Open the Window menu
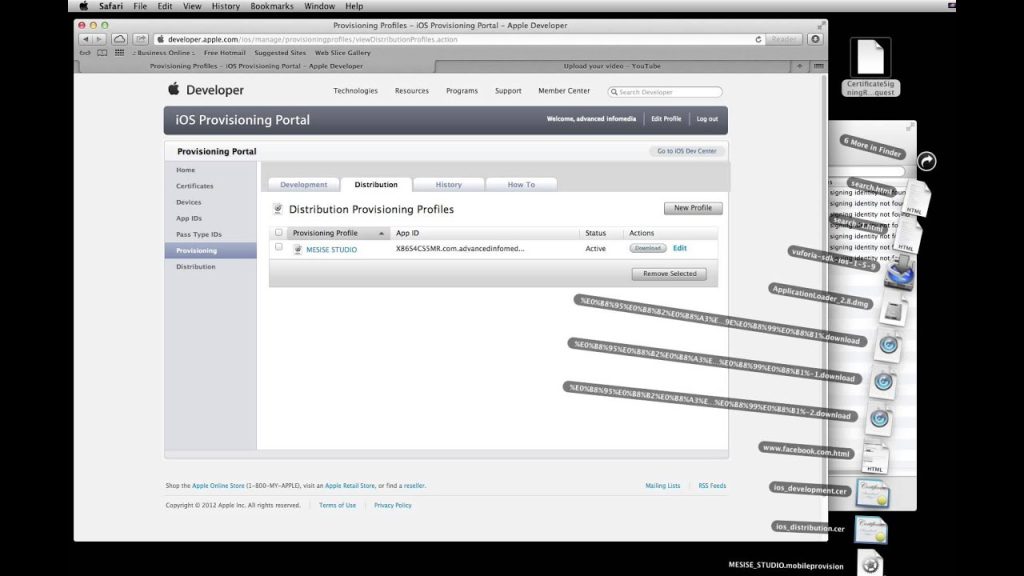 [319, 6]
